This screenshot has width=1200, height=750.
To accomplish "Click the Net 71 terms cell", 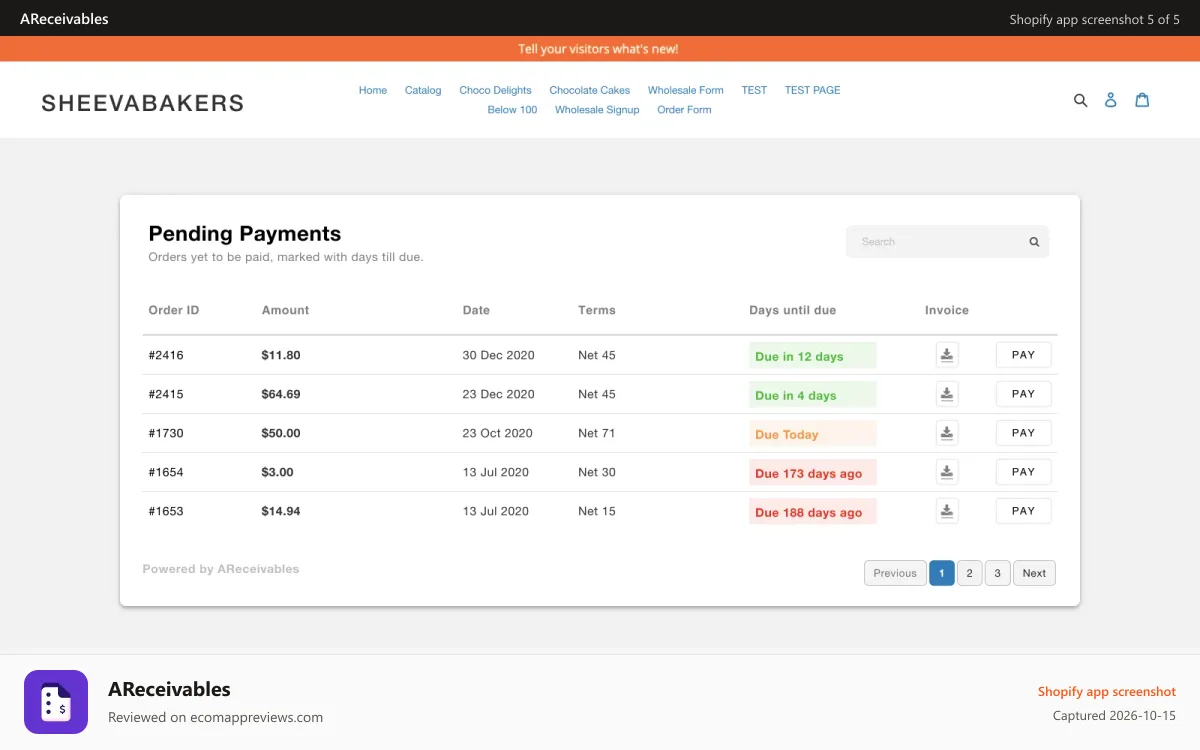I will pyautogui.click(x=597, y=433).
